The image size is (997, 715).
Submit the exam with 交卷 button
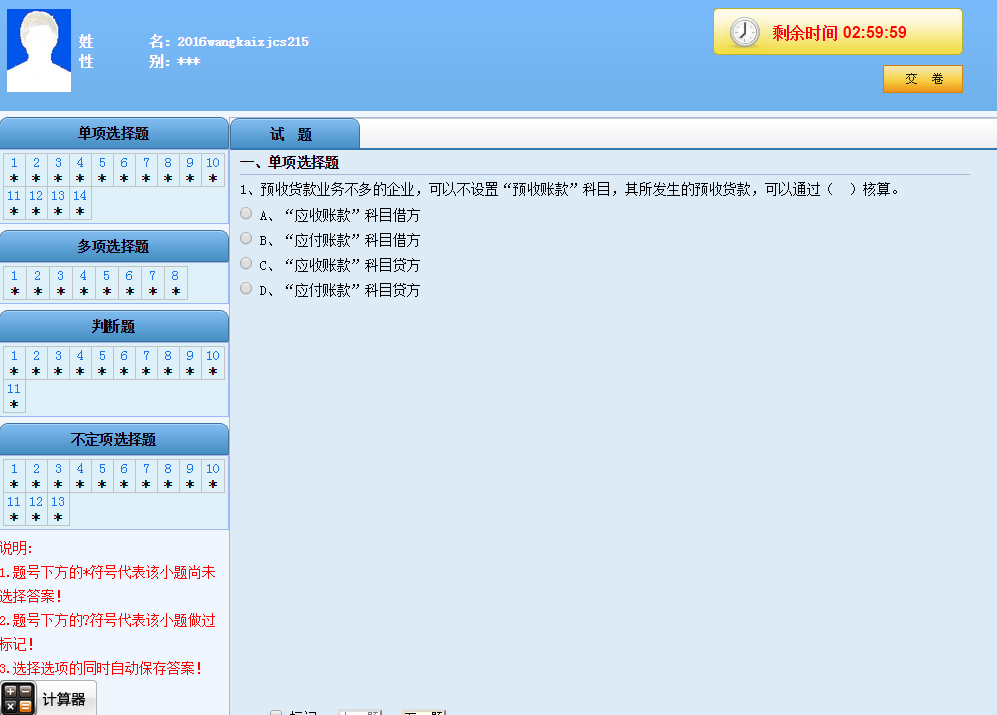click(922, 79)
